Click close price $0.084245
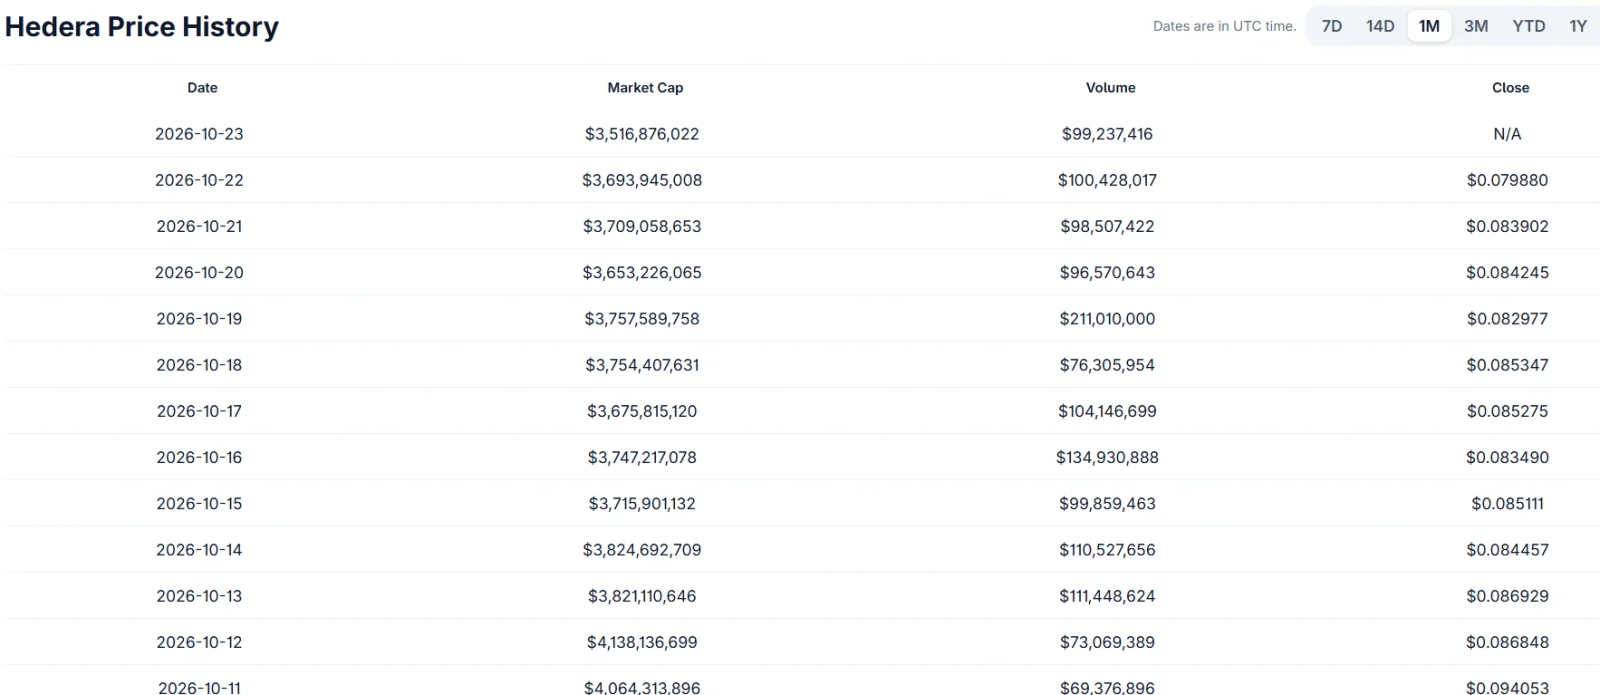1600x695 pixels. click(x=1507, y=272)
